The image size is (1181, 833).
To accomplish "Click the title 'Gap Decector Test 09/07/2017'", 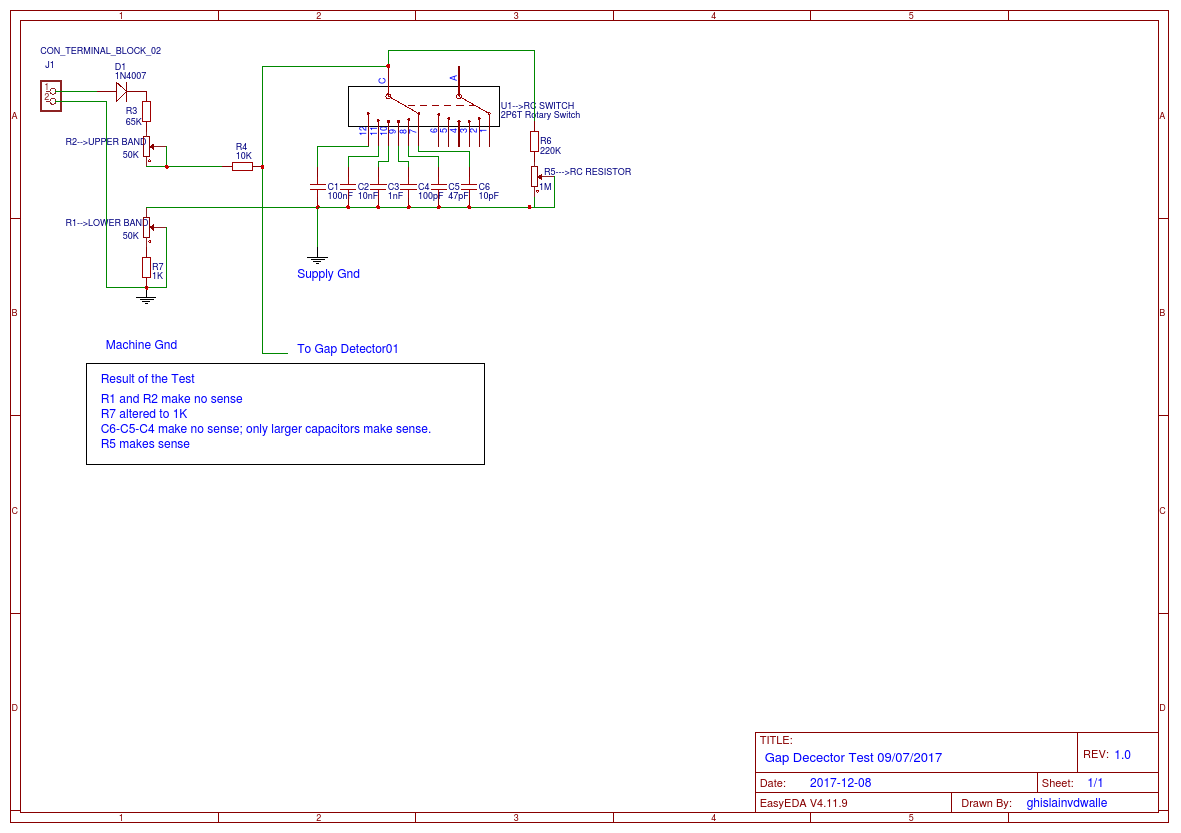I will coord(853,758).
